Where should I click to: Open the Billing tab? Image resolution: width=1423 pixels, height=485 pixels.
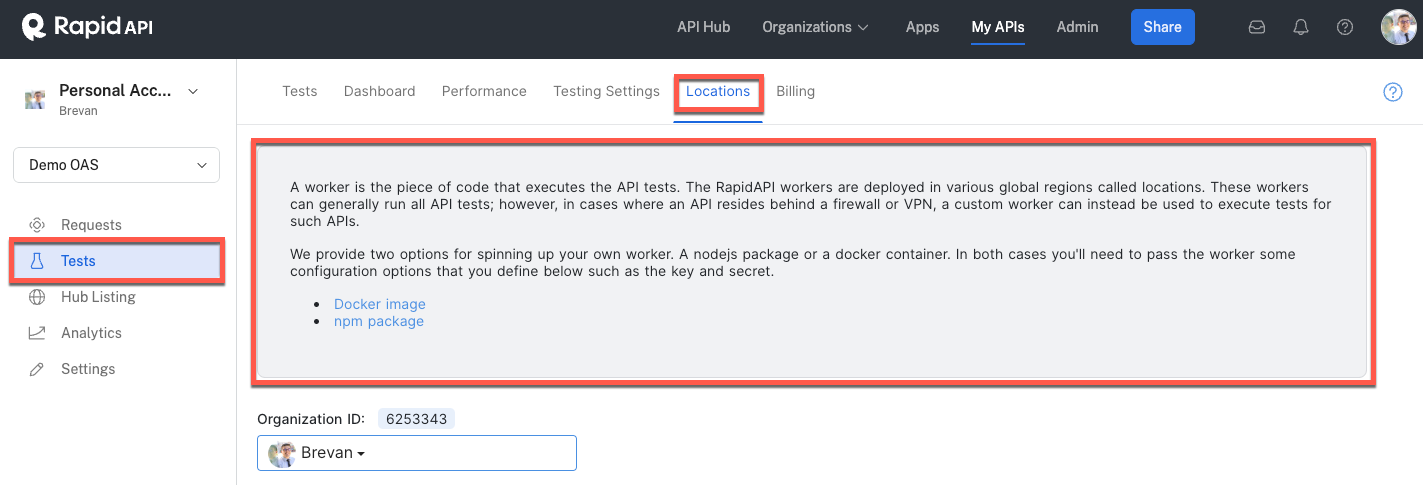coord(796,91)
